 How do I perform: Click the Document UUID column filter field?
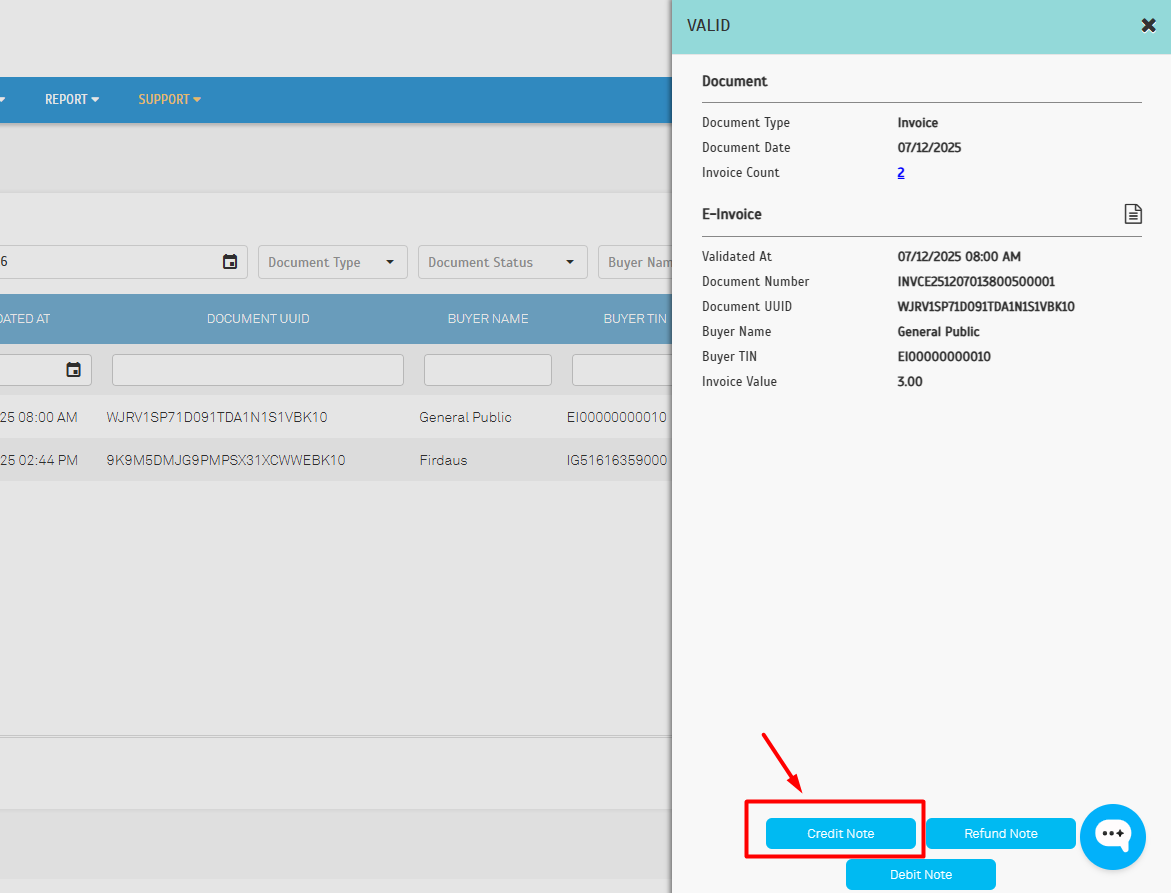(258, 370)
